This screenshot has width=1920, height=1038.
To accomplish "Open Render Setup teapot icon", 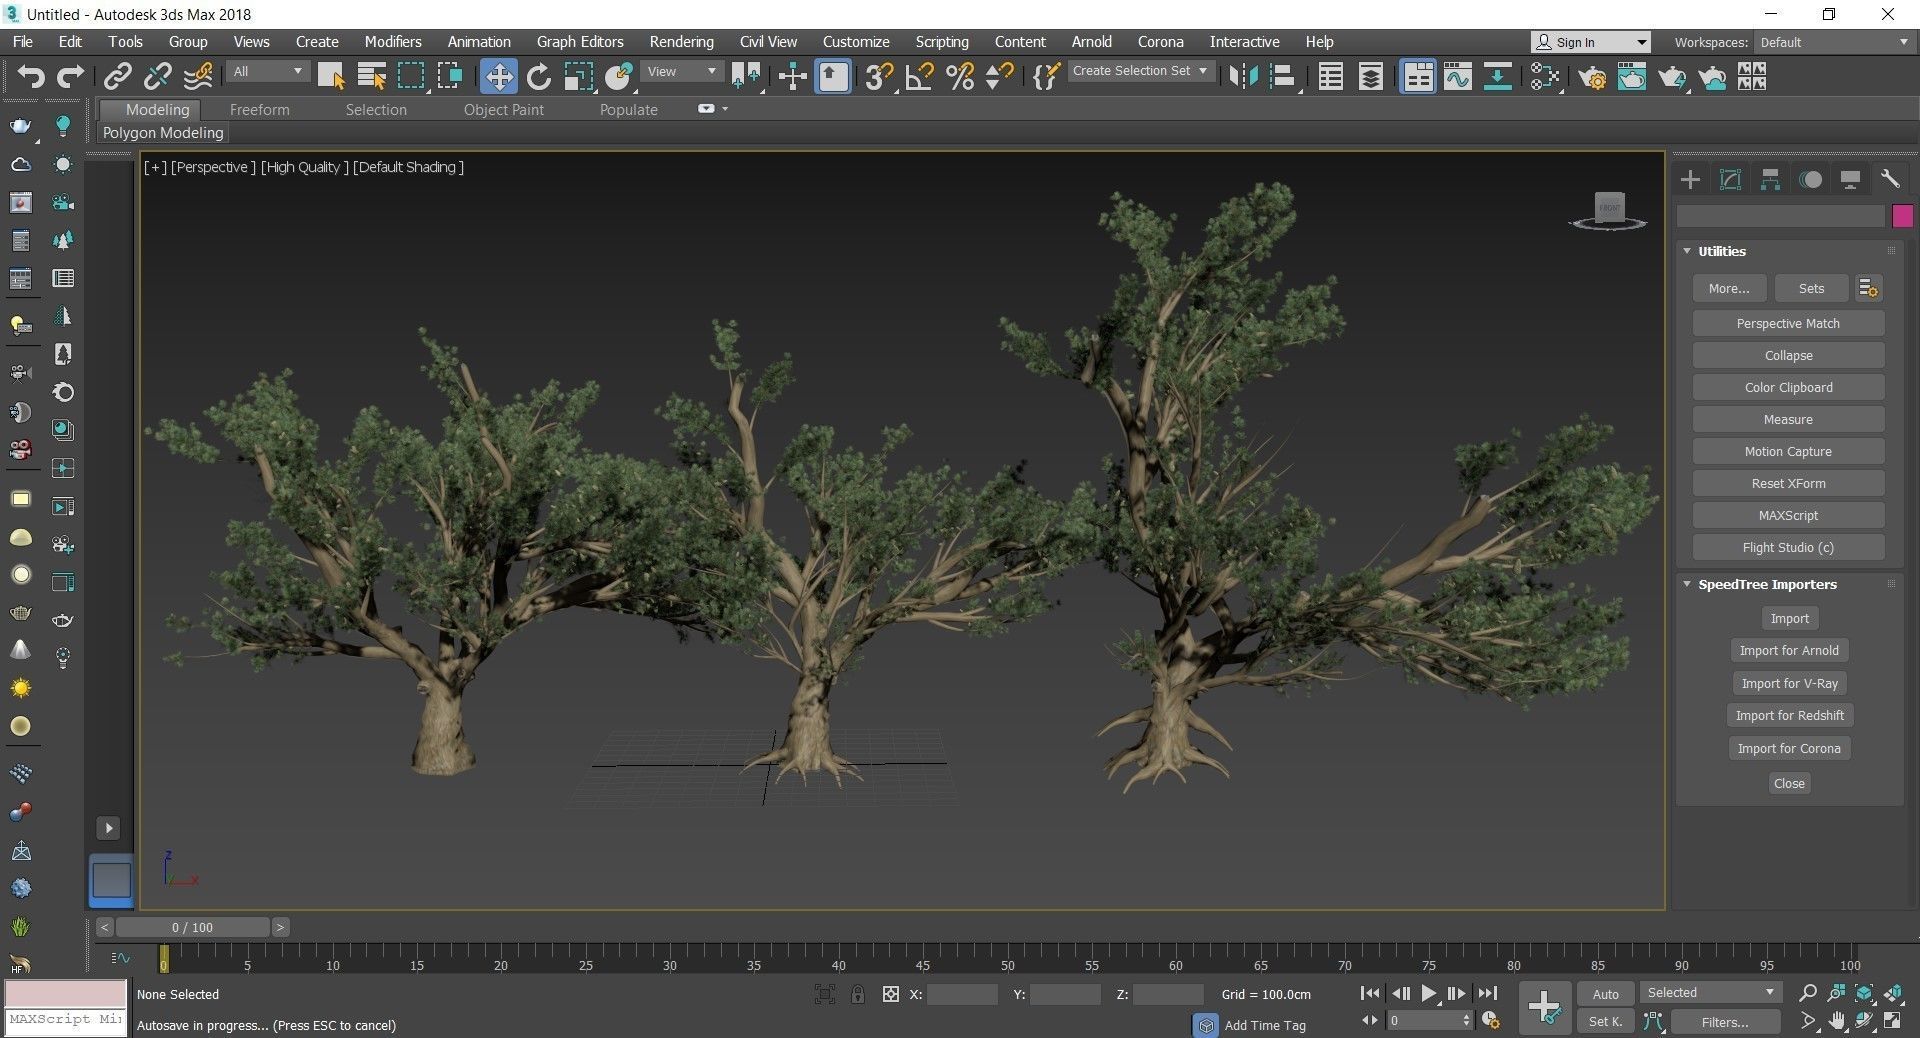I will [1593, 77].
